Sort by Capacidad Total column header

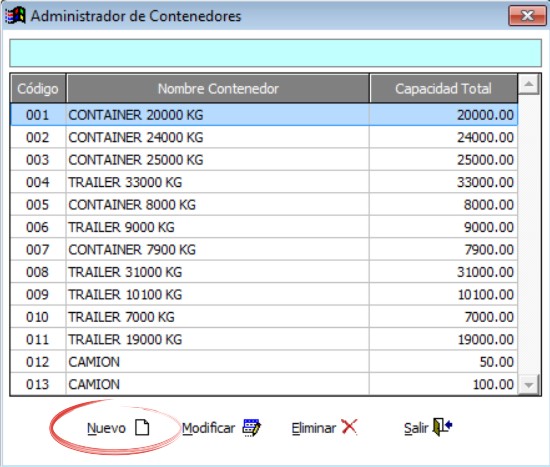point(443,88)
